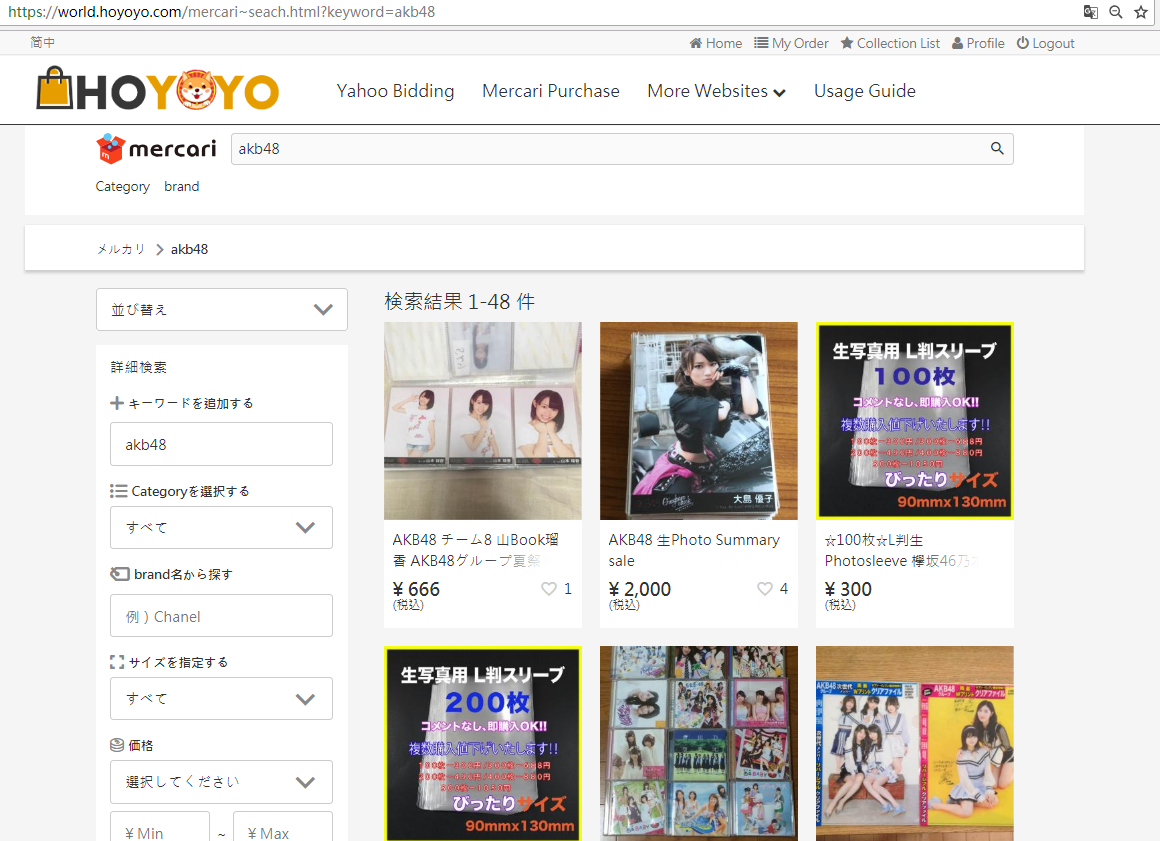1160x841 pixels.
Task: Open the Yahoo Bidding menu item
Action: point(396,91)
